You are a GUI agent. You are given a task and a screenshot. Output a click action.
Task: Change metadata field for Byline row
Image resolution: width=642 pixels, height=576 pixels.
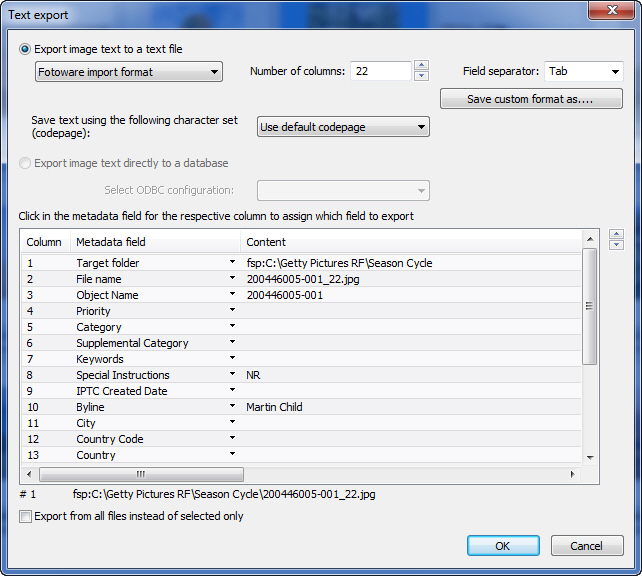[x=232, y=407]
